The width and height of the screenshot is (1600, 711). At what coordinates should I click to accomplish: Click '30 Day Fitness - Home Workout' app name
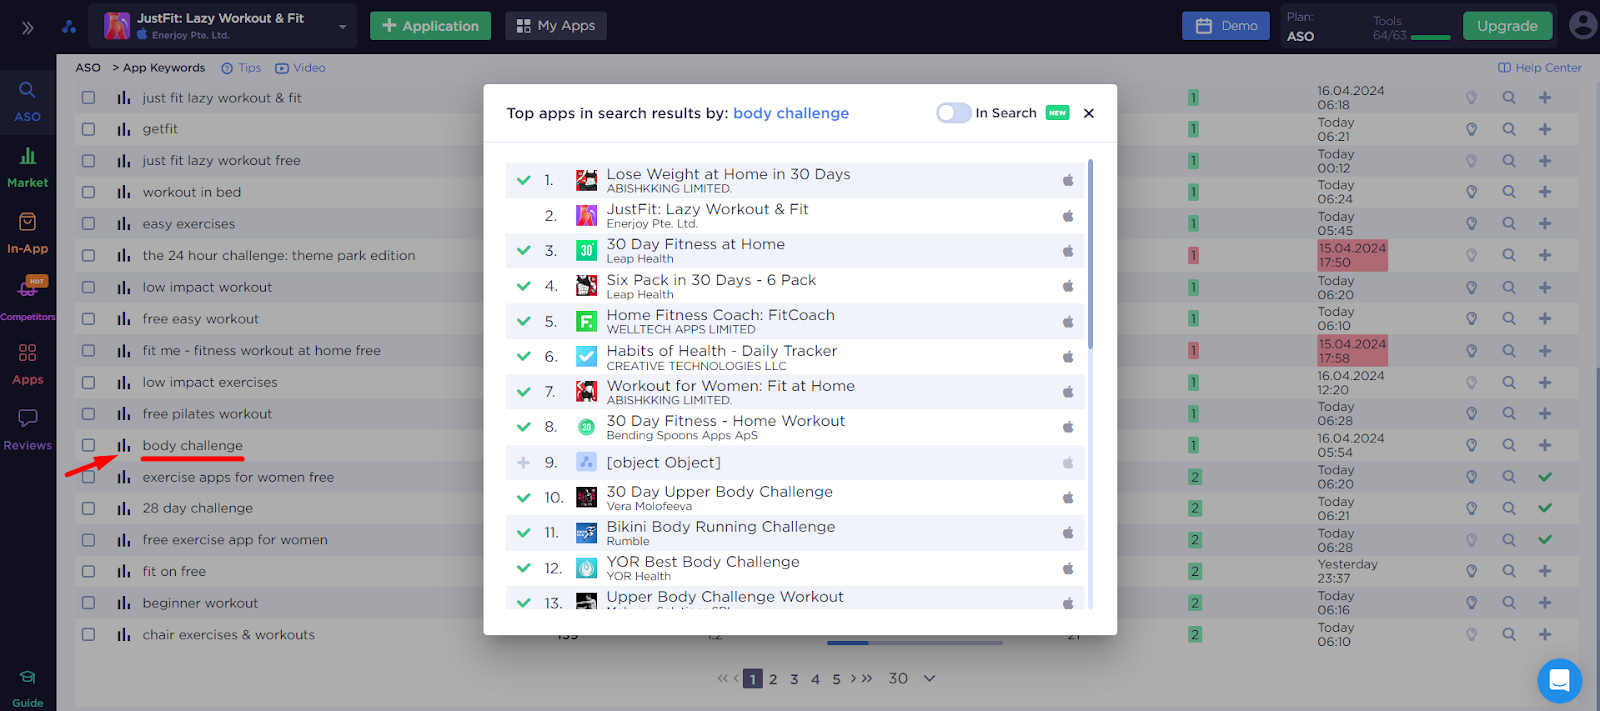[726, 421]
